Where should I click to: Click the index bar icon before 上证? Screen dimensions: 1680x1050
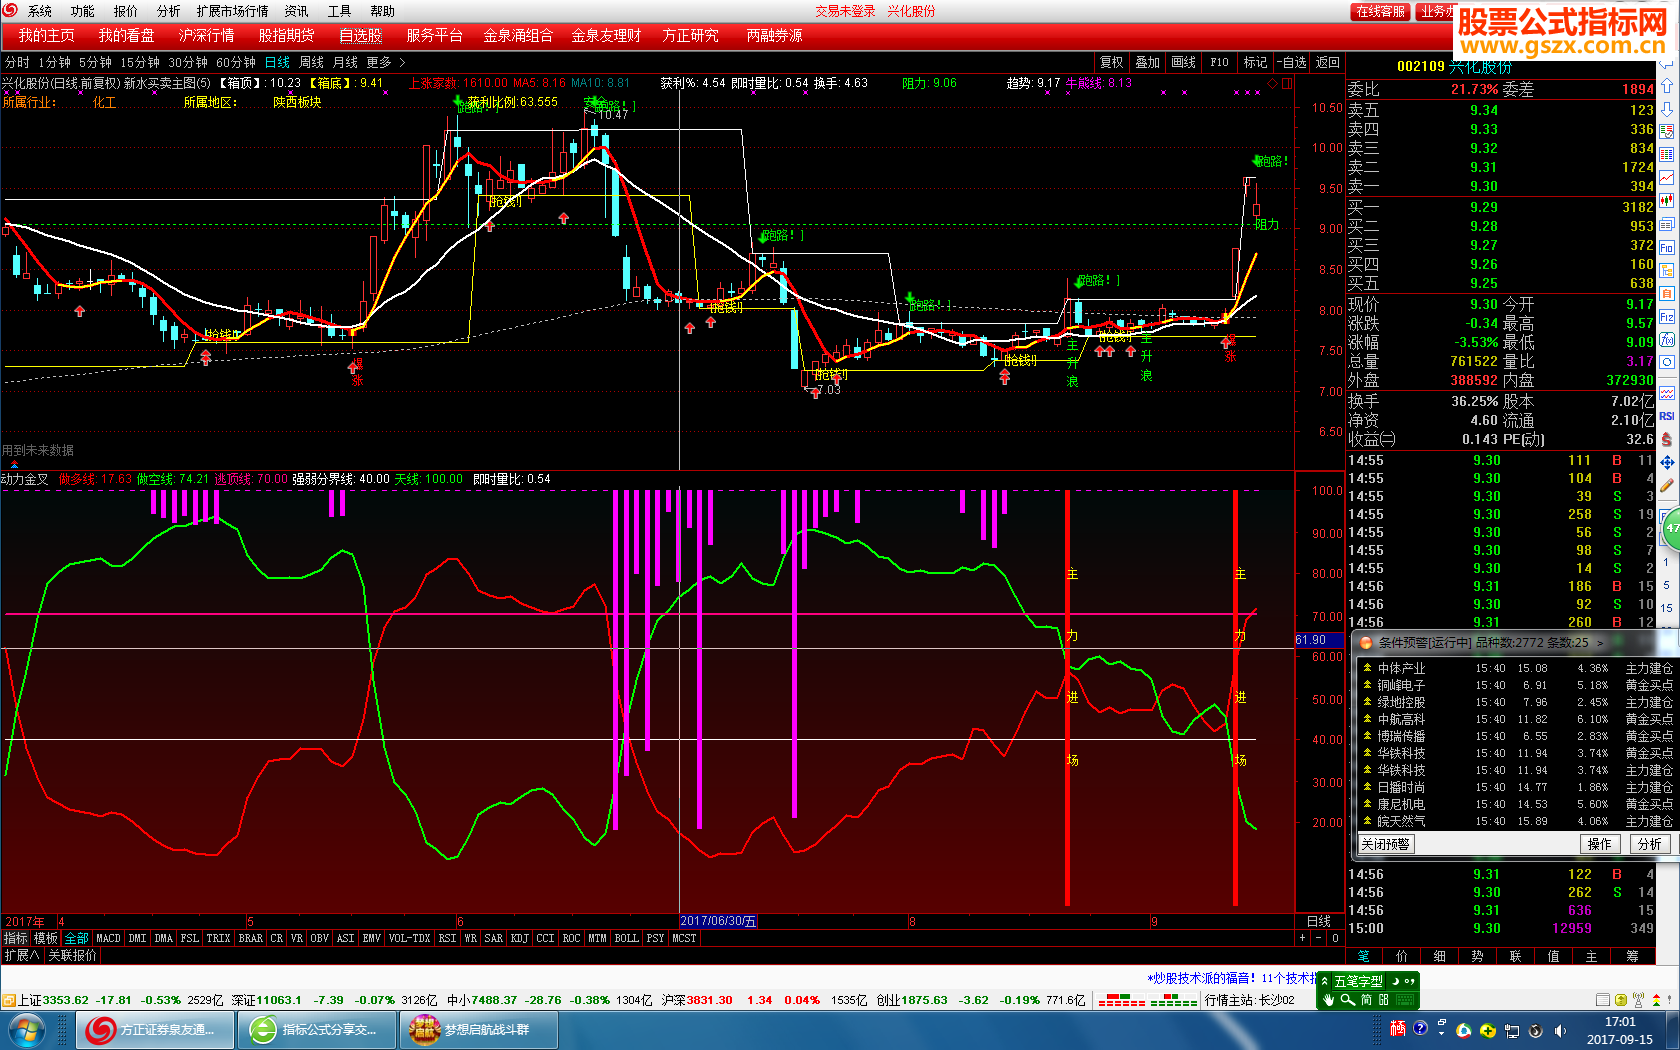point(8,1000)
